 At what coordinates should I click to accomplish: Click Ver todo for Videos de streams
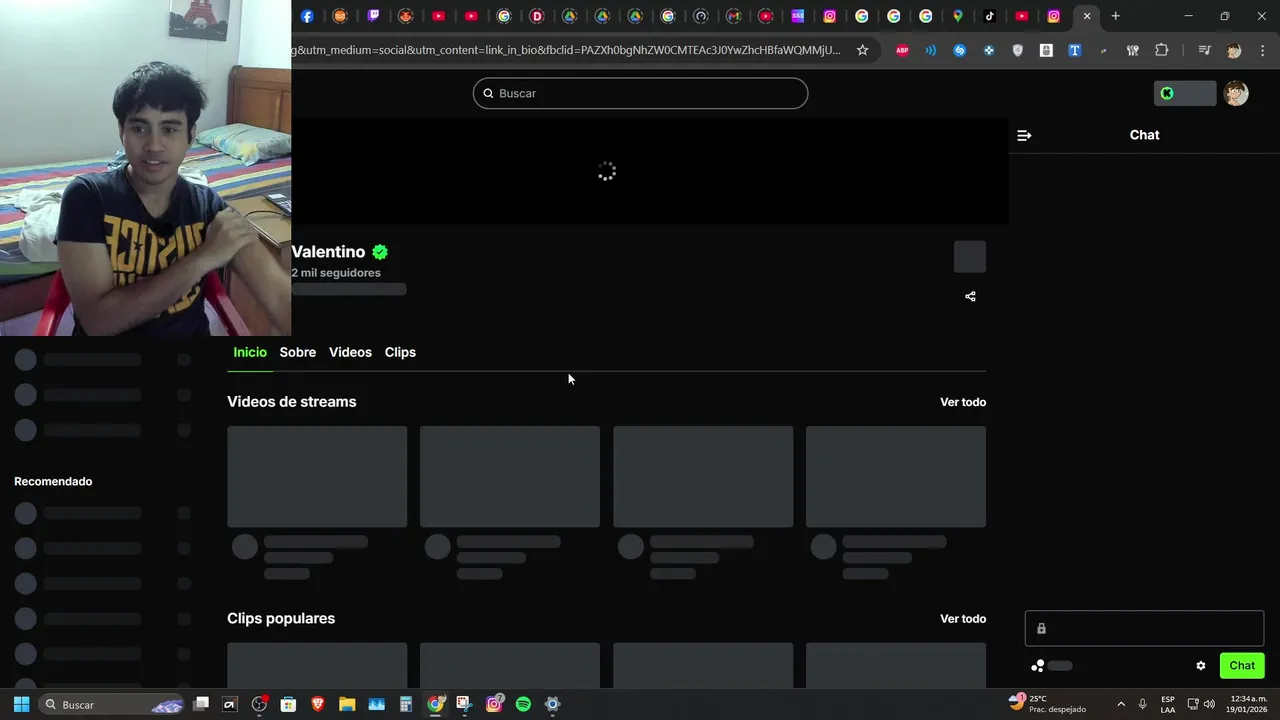pyautogui.click(x=963, y=402)
